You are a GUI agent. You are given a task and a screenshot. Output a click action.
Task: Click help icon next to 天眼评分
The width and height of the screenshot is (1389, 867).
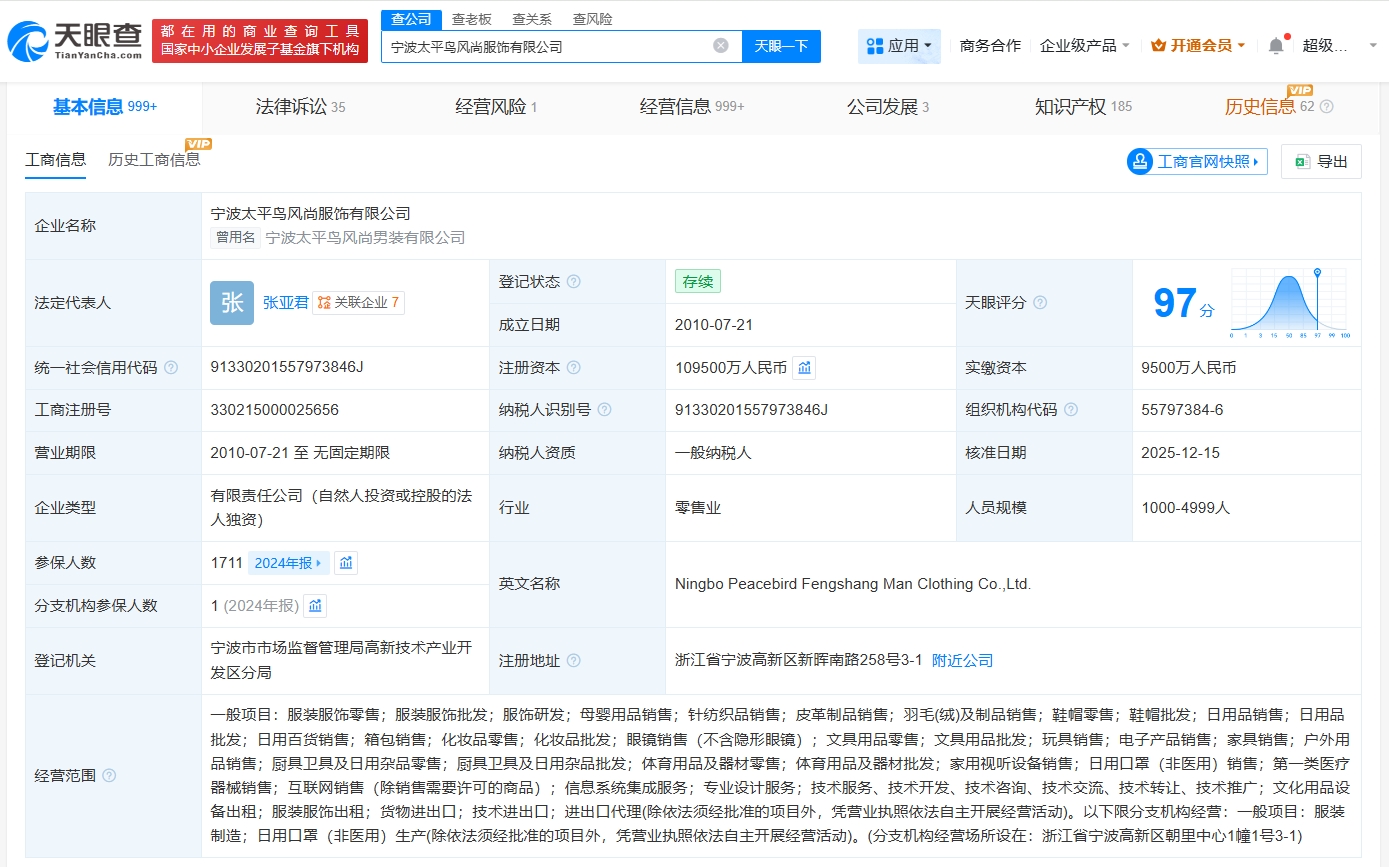click(x=1040, y=303)
